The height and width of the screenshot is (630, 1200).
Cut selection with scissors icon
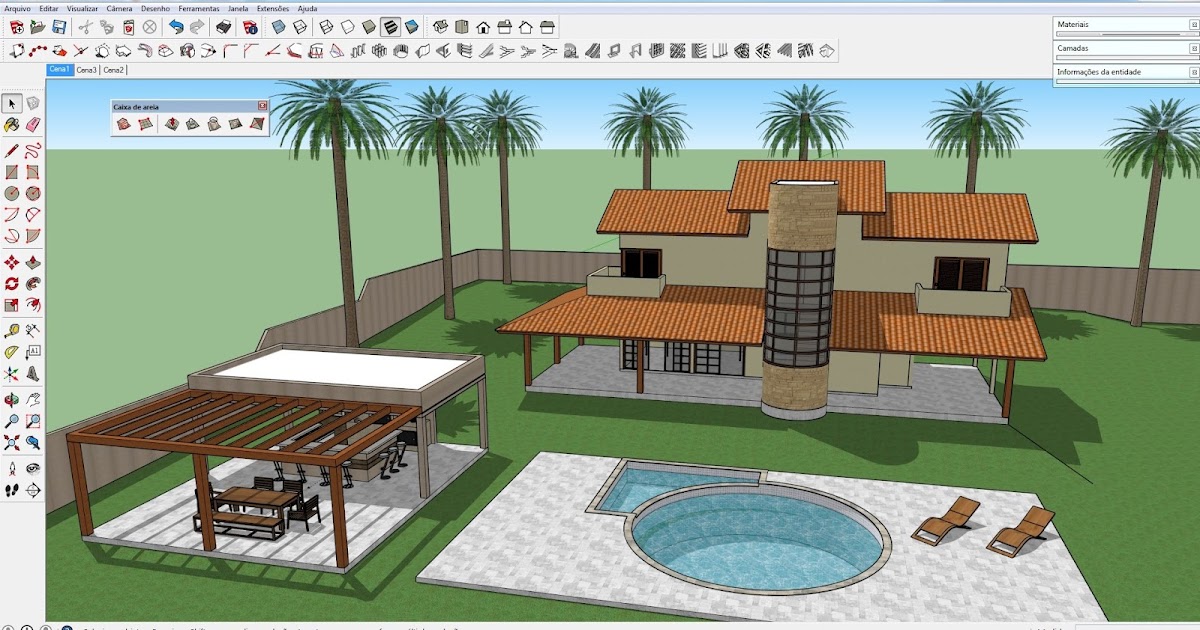tap(85, 27)
